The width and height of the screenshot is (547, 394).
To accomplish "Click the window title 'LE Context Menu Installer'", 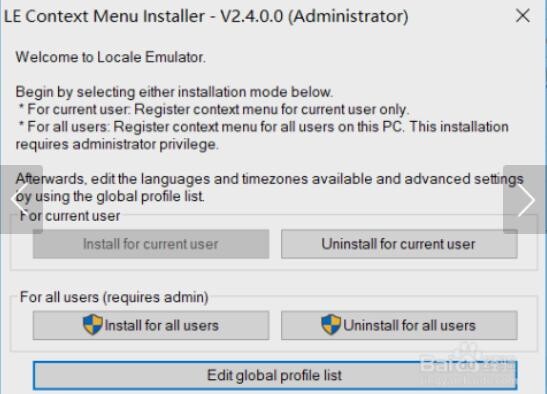I will [104, 16].
